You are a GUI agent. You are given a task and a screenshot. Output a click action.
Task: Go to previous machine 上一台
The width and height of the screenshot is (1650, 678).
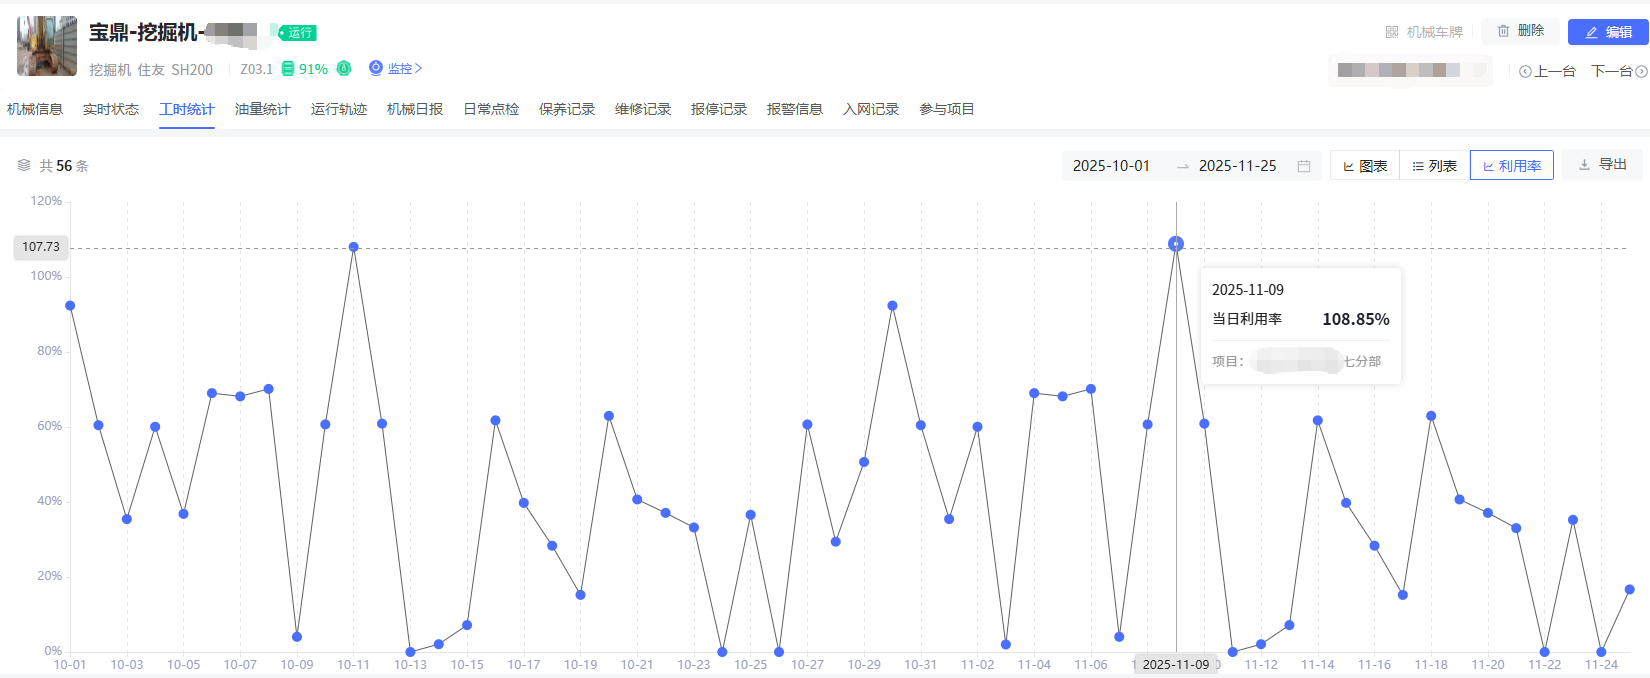click(x=1547, y=71)
